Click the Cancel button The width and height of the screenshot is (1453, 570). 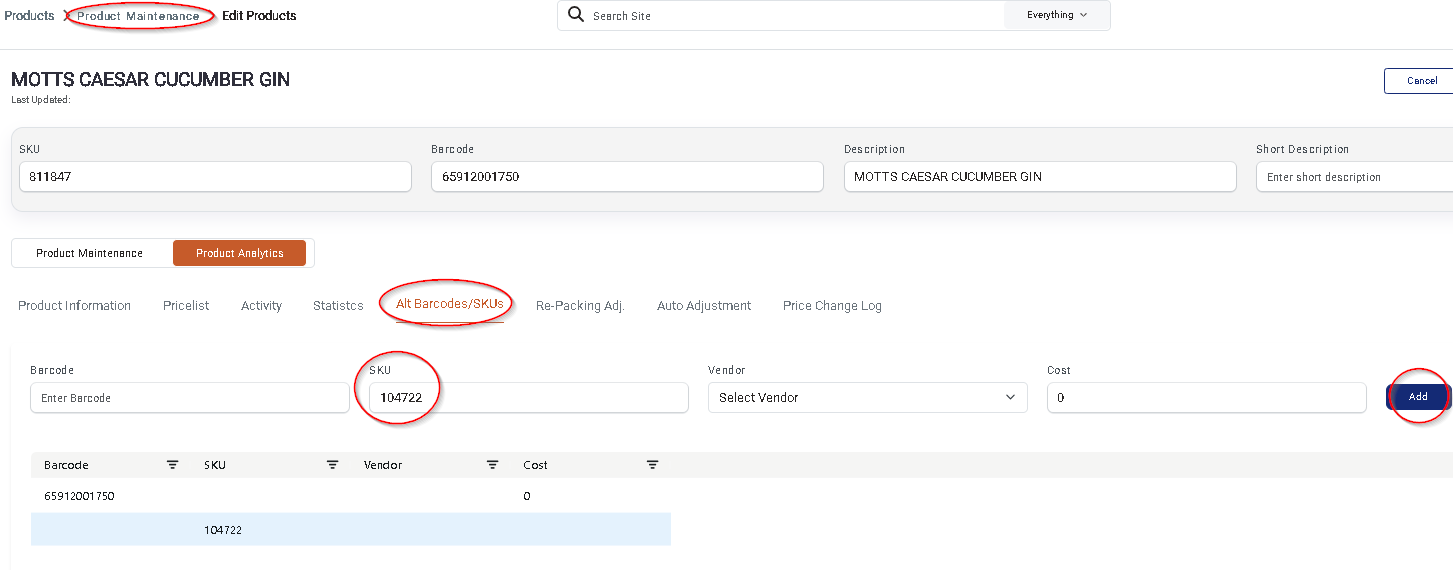(x=1420, y=81)
